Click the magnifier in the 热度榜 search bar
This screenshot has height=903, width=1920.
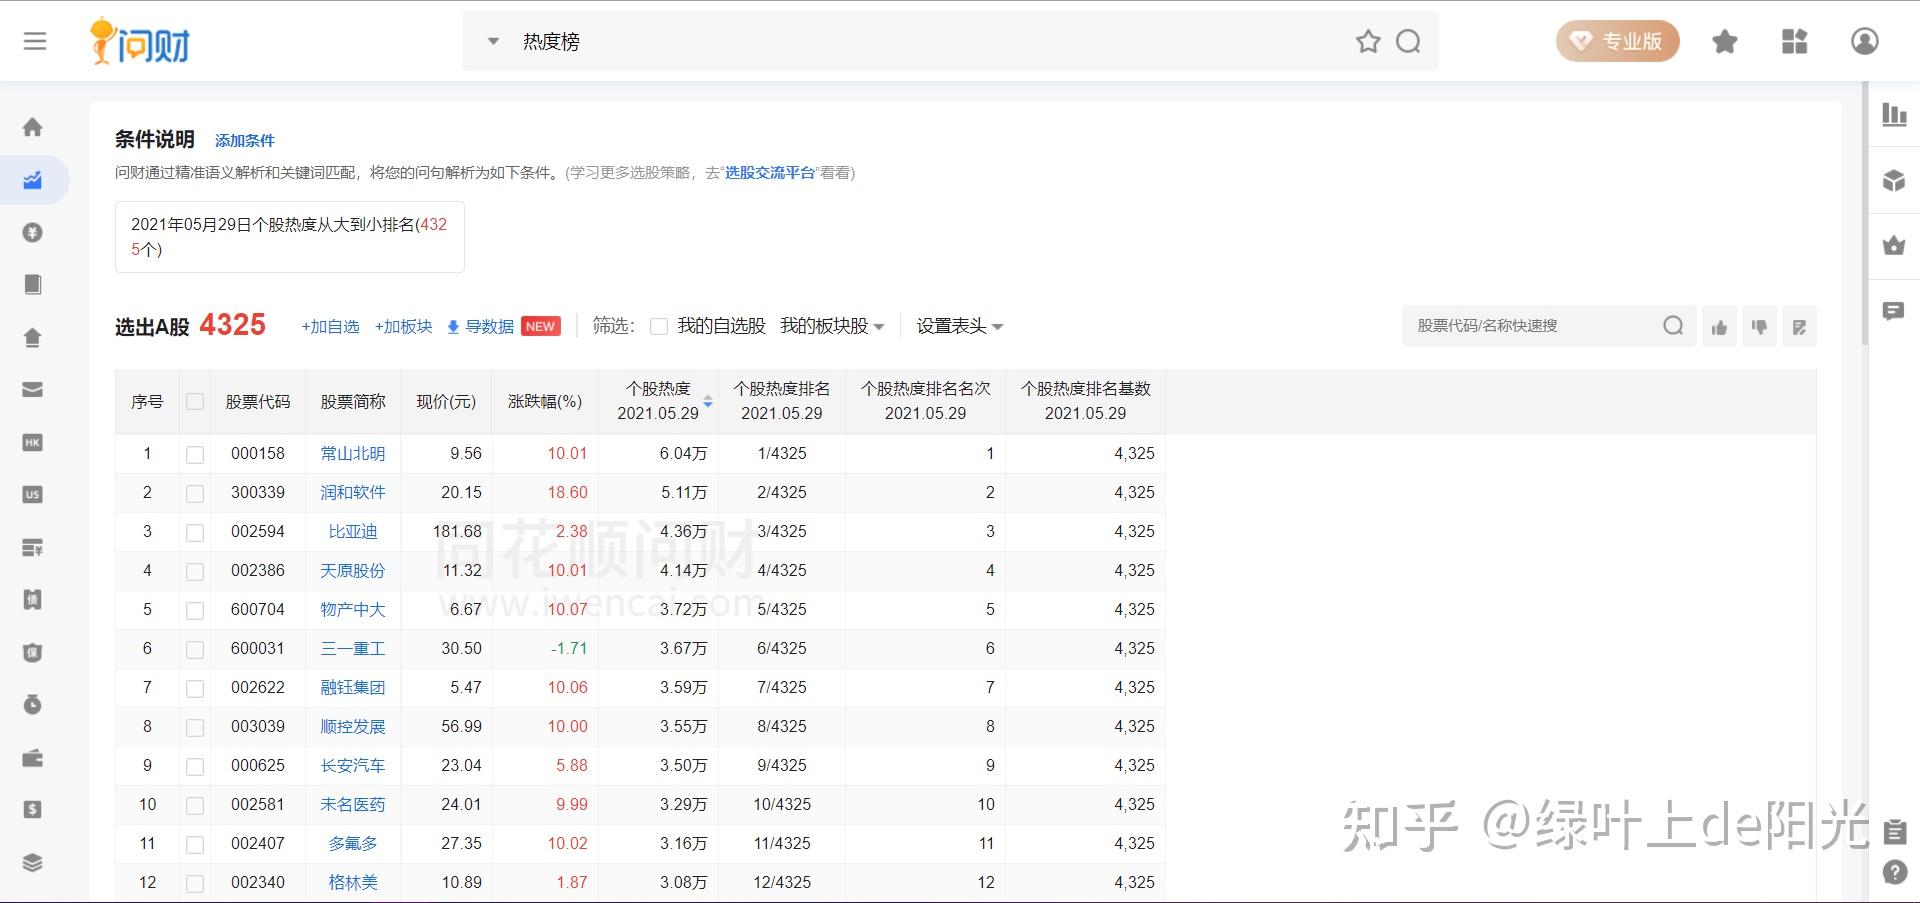[1408, 41]
